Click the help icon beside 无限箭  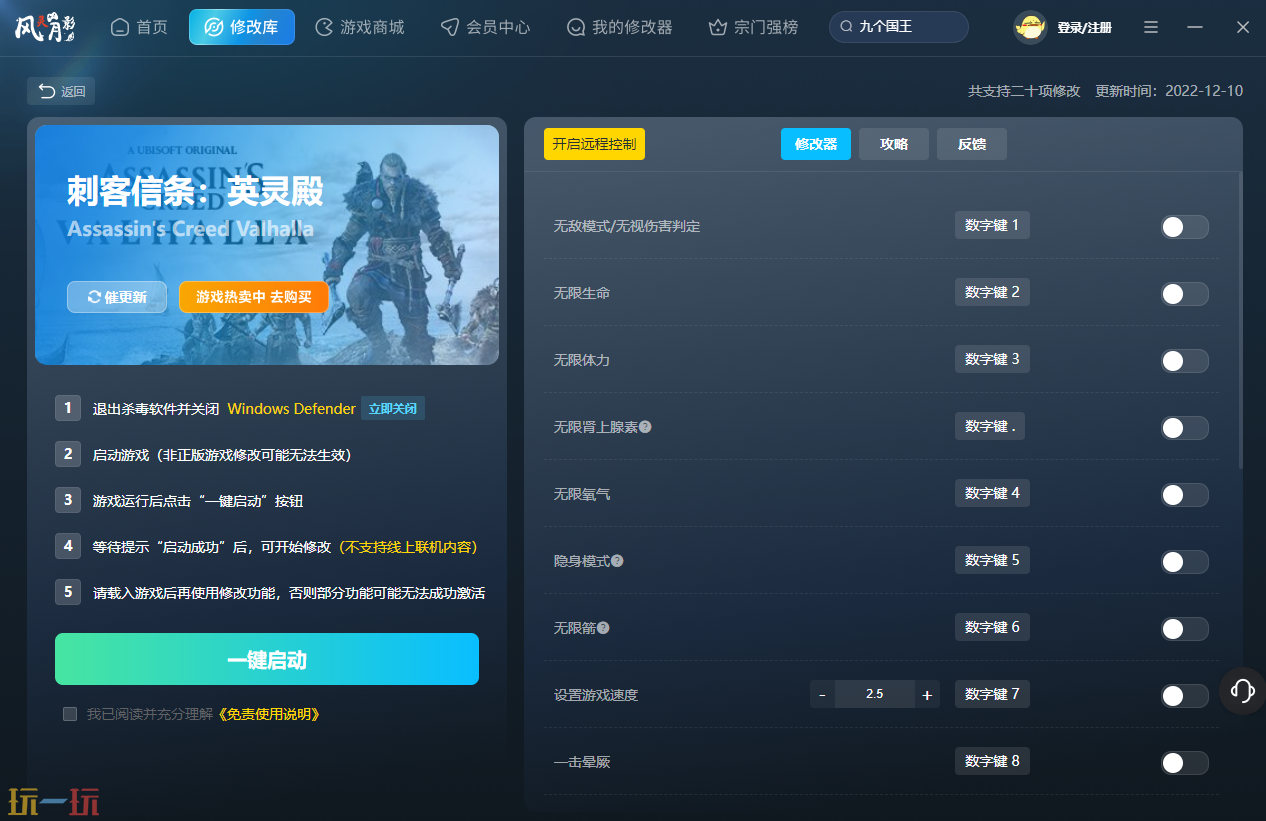pyautogui.click(x=603, y=628)
